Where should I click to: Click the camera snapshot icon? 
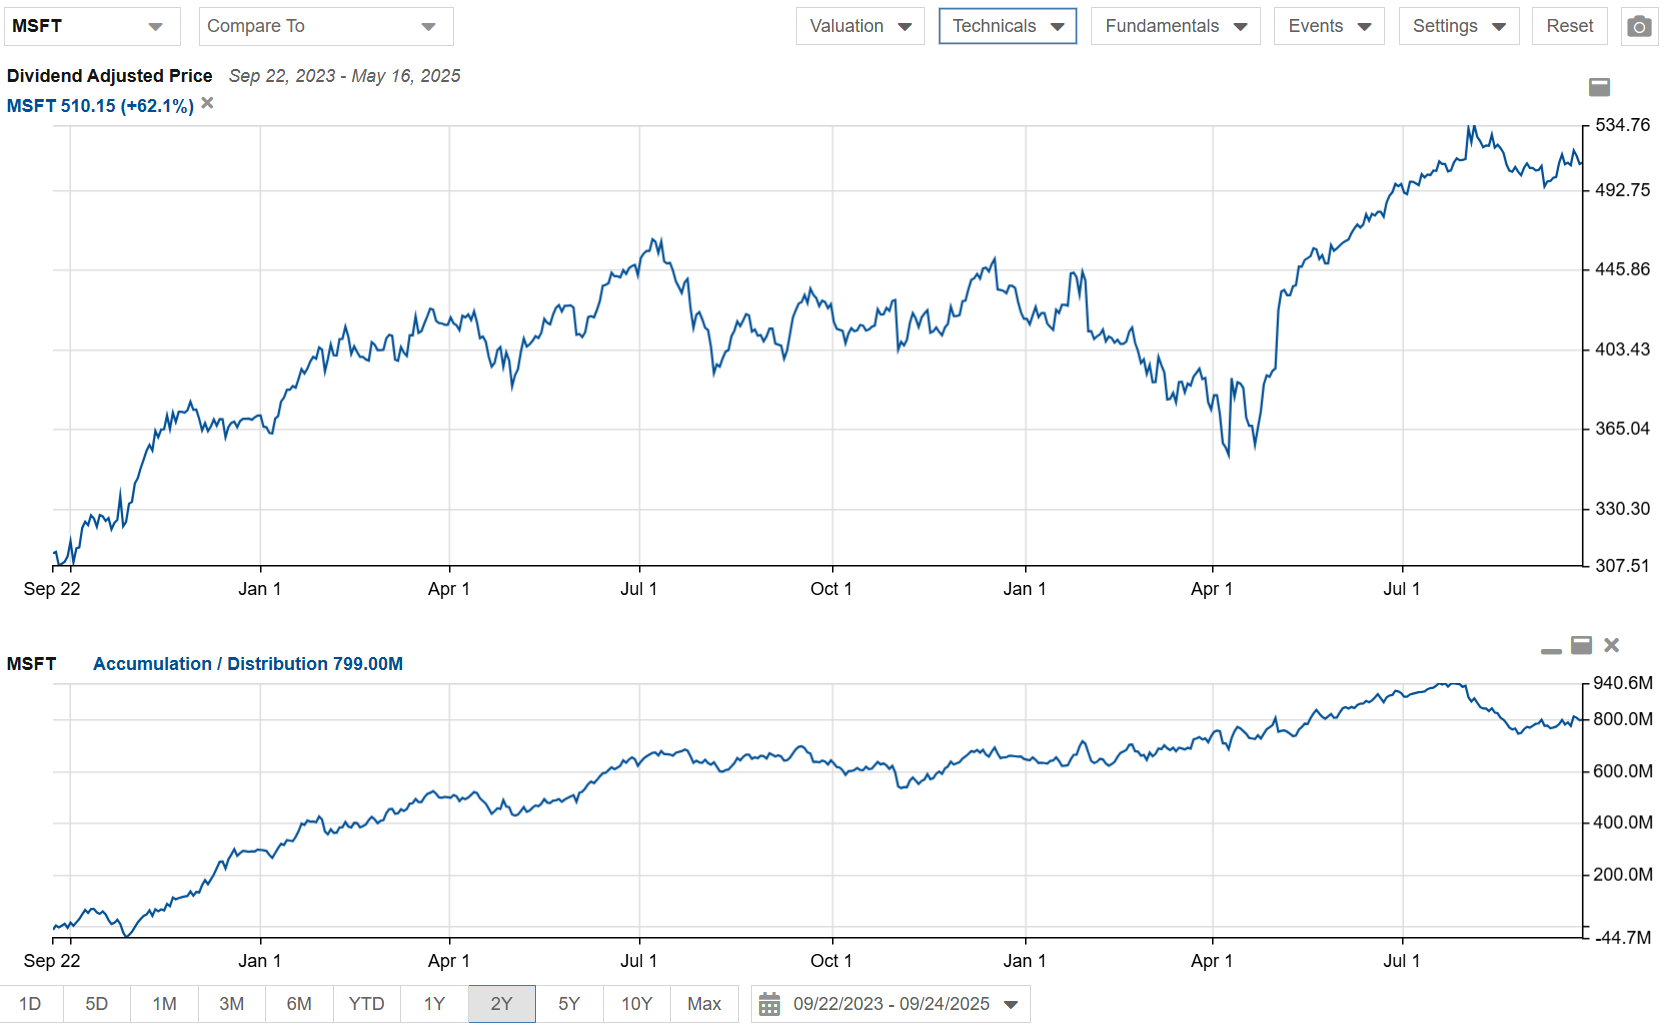[x=1638, y=26]
